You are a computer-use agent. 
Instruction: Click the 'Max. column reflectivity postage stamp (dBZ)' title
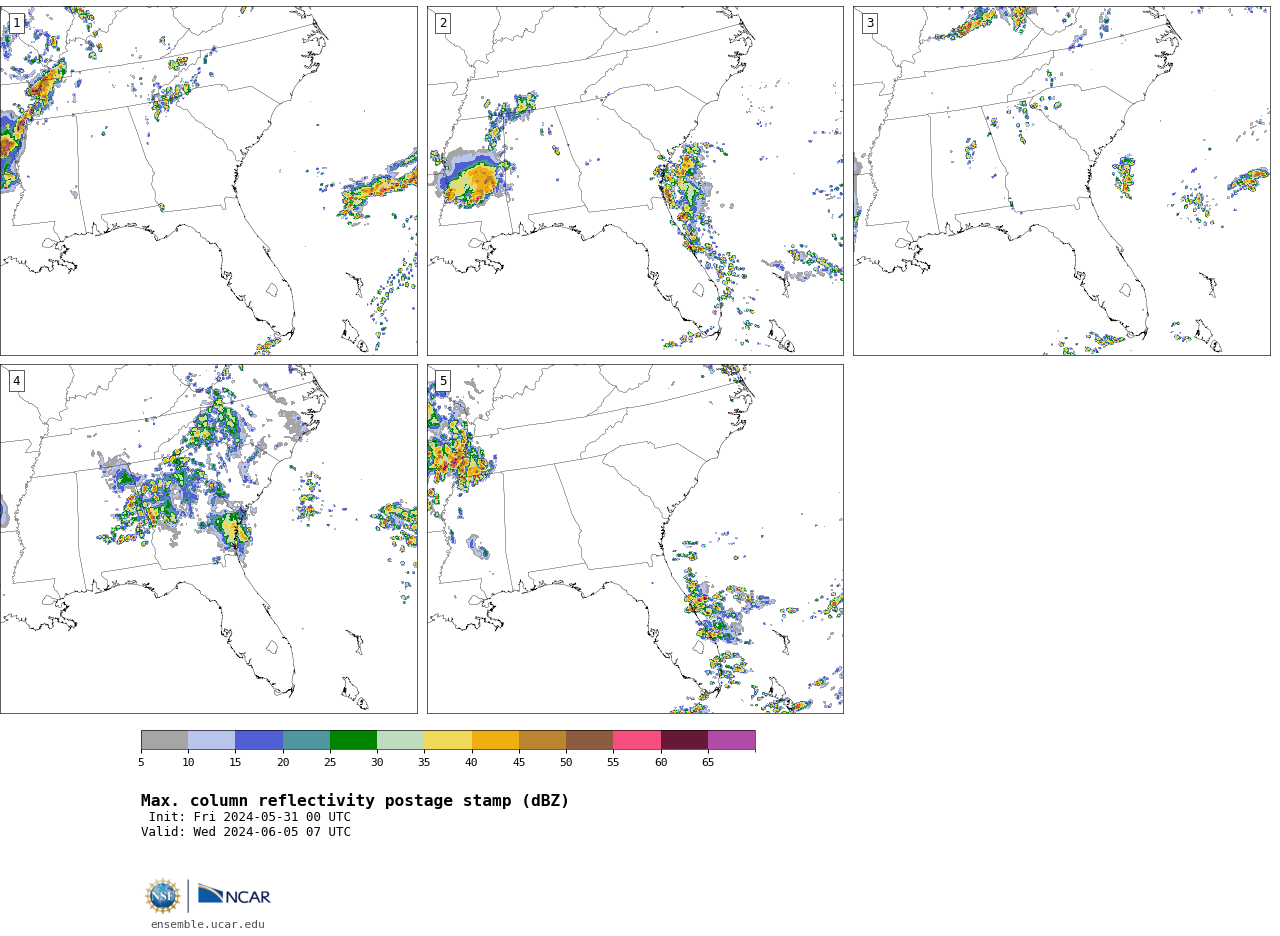click(x=355, y=801)
